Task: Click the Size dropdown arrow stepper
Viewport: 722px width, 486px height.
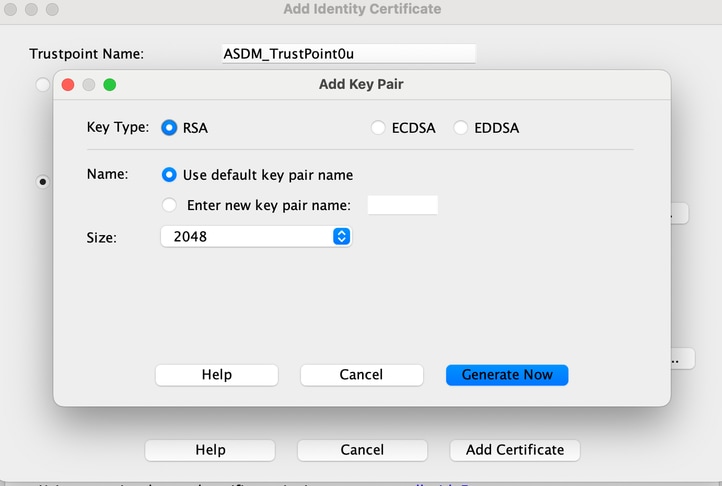Action: pos(341,237)
